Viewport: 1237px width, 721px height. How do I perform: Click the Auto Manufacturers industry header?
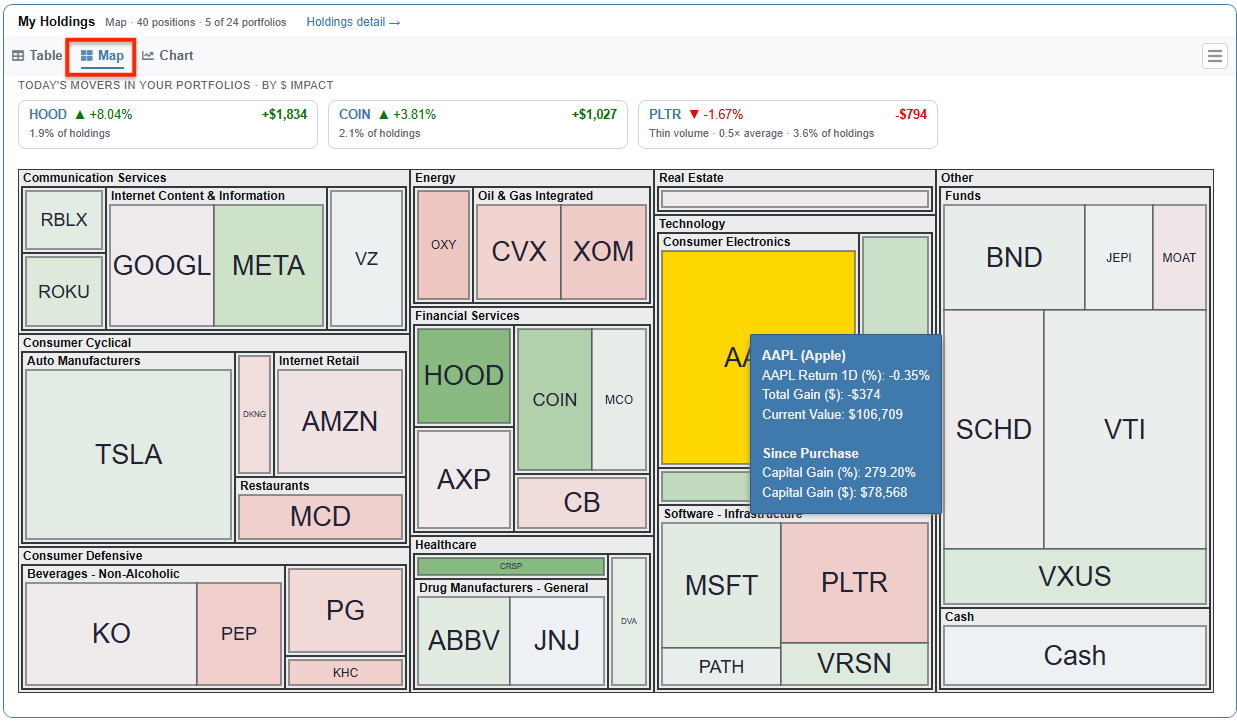pyautogui.click(x=84, y=361)
